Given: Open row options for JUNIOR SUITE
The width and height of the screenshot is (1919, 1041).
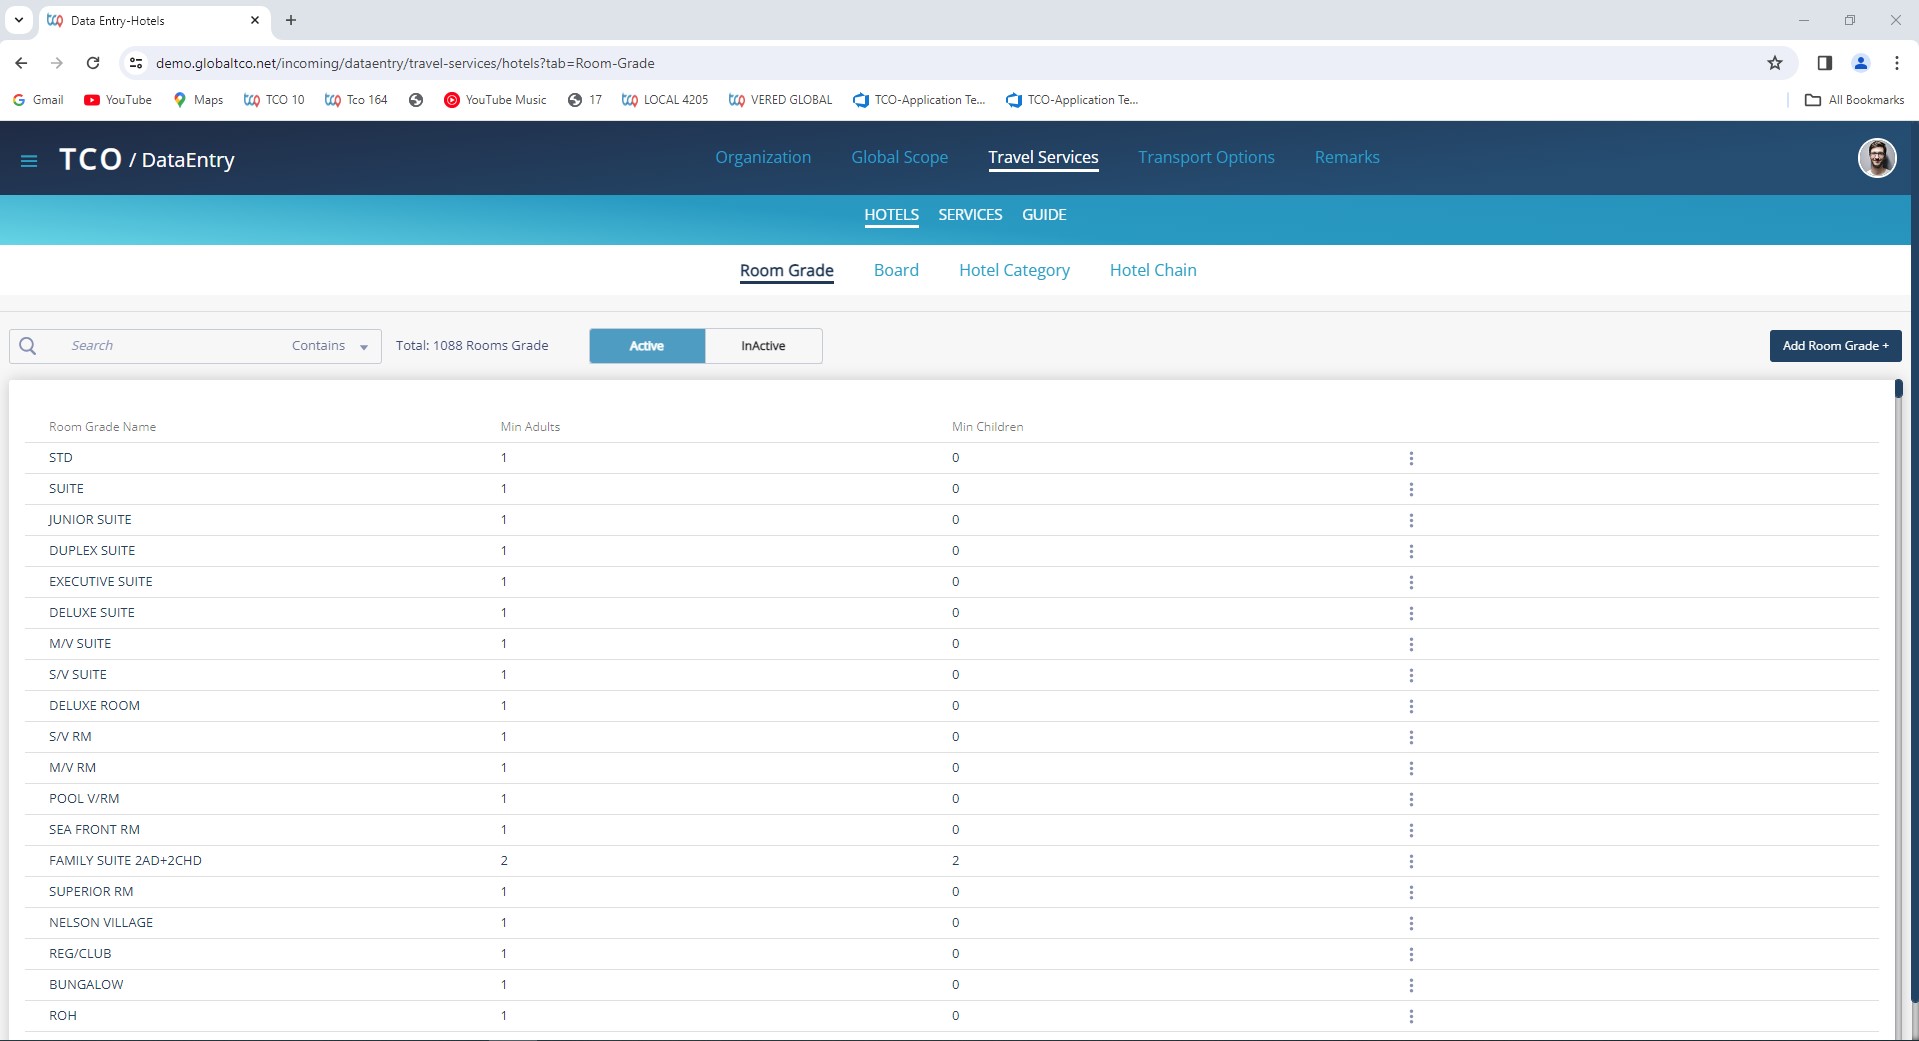Looking at the screenshot, I should 1411,520.
